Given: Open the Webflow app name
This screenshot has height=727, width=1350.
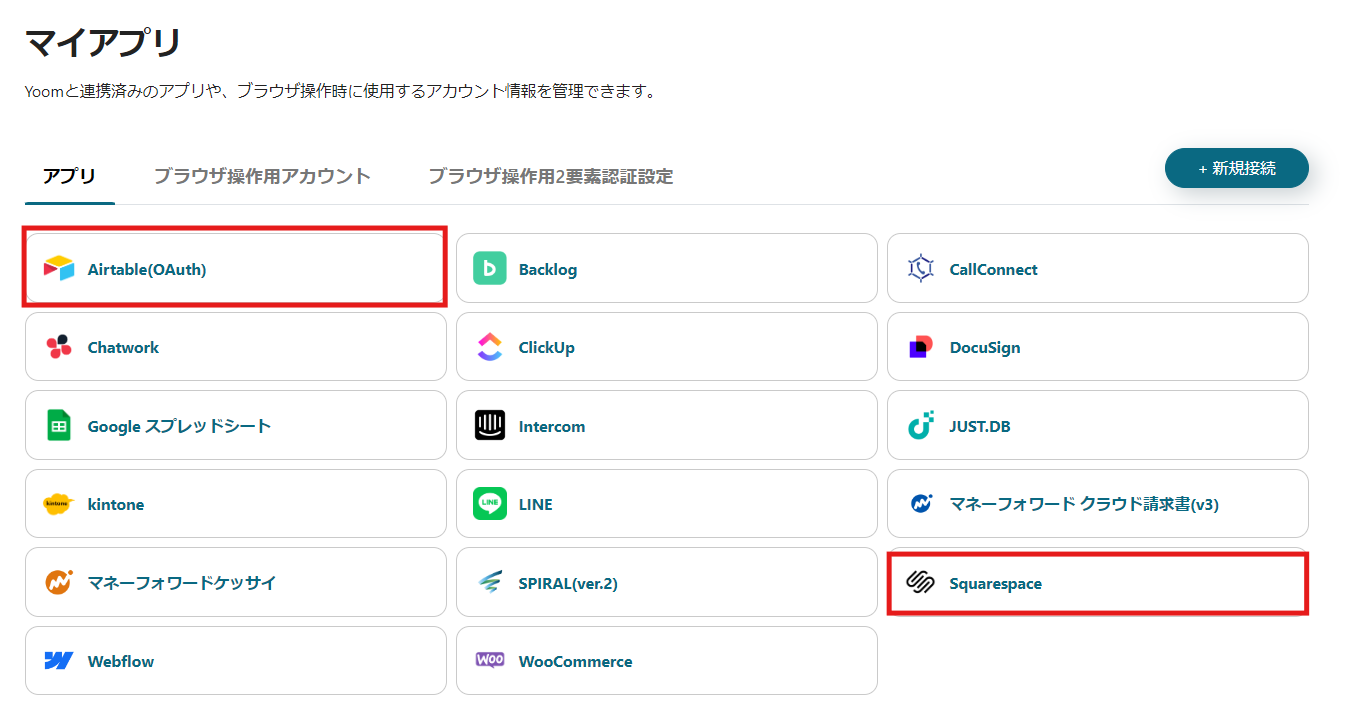Looking at the screenshot, I should (x=121, y=662).
